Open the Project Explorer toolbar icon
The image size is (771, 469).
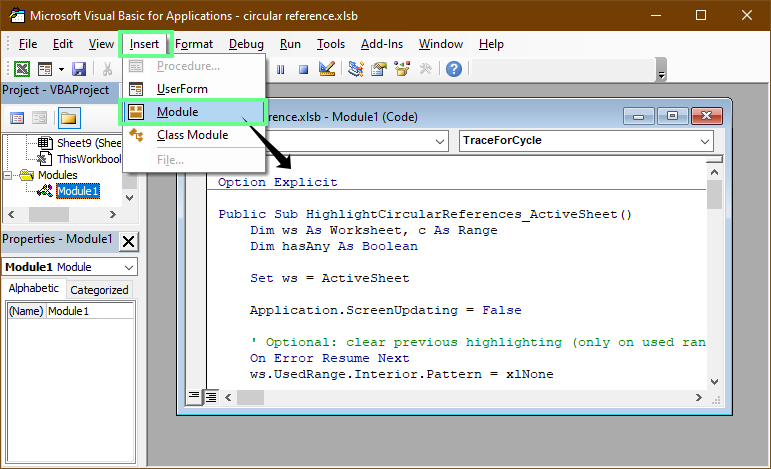356,69
